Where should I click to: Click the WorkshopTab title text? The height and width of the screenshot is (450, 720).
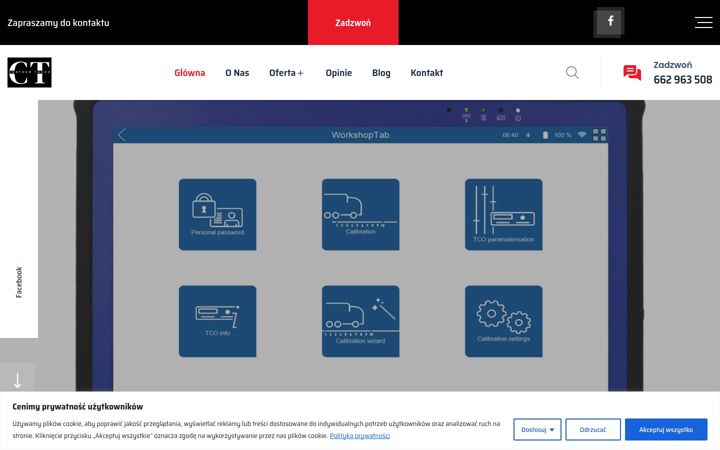pos(360,135)
